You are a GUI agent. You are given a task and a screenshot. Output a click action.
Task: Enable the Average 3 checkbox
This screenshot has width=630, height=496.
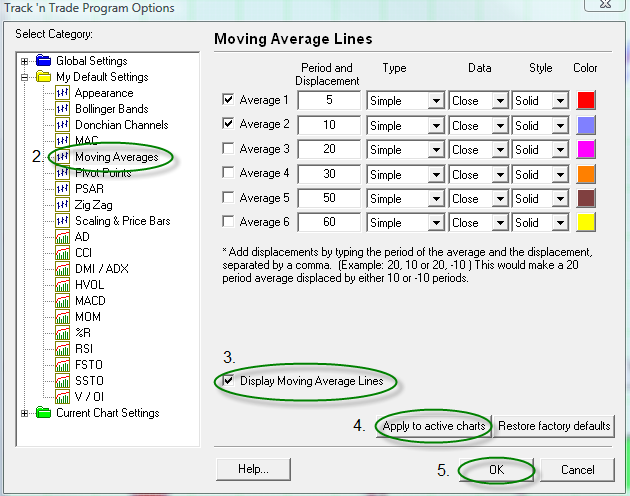(x=228, y=148)
